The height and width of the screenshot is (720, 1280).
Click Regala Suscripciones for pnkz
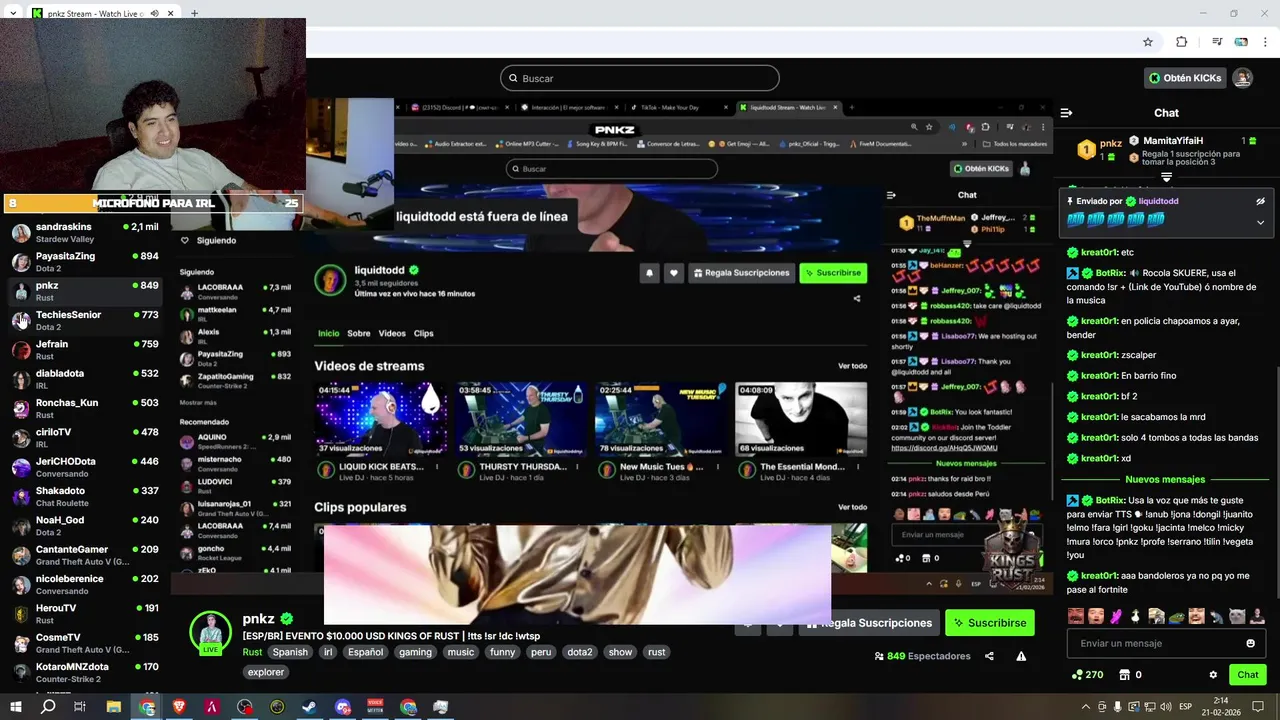pos(869,623)
